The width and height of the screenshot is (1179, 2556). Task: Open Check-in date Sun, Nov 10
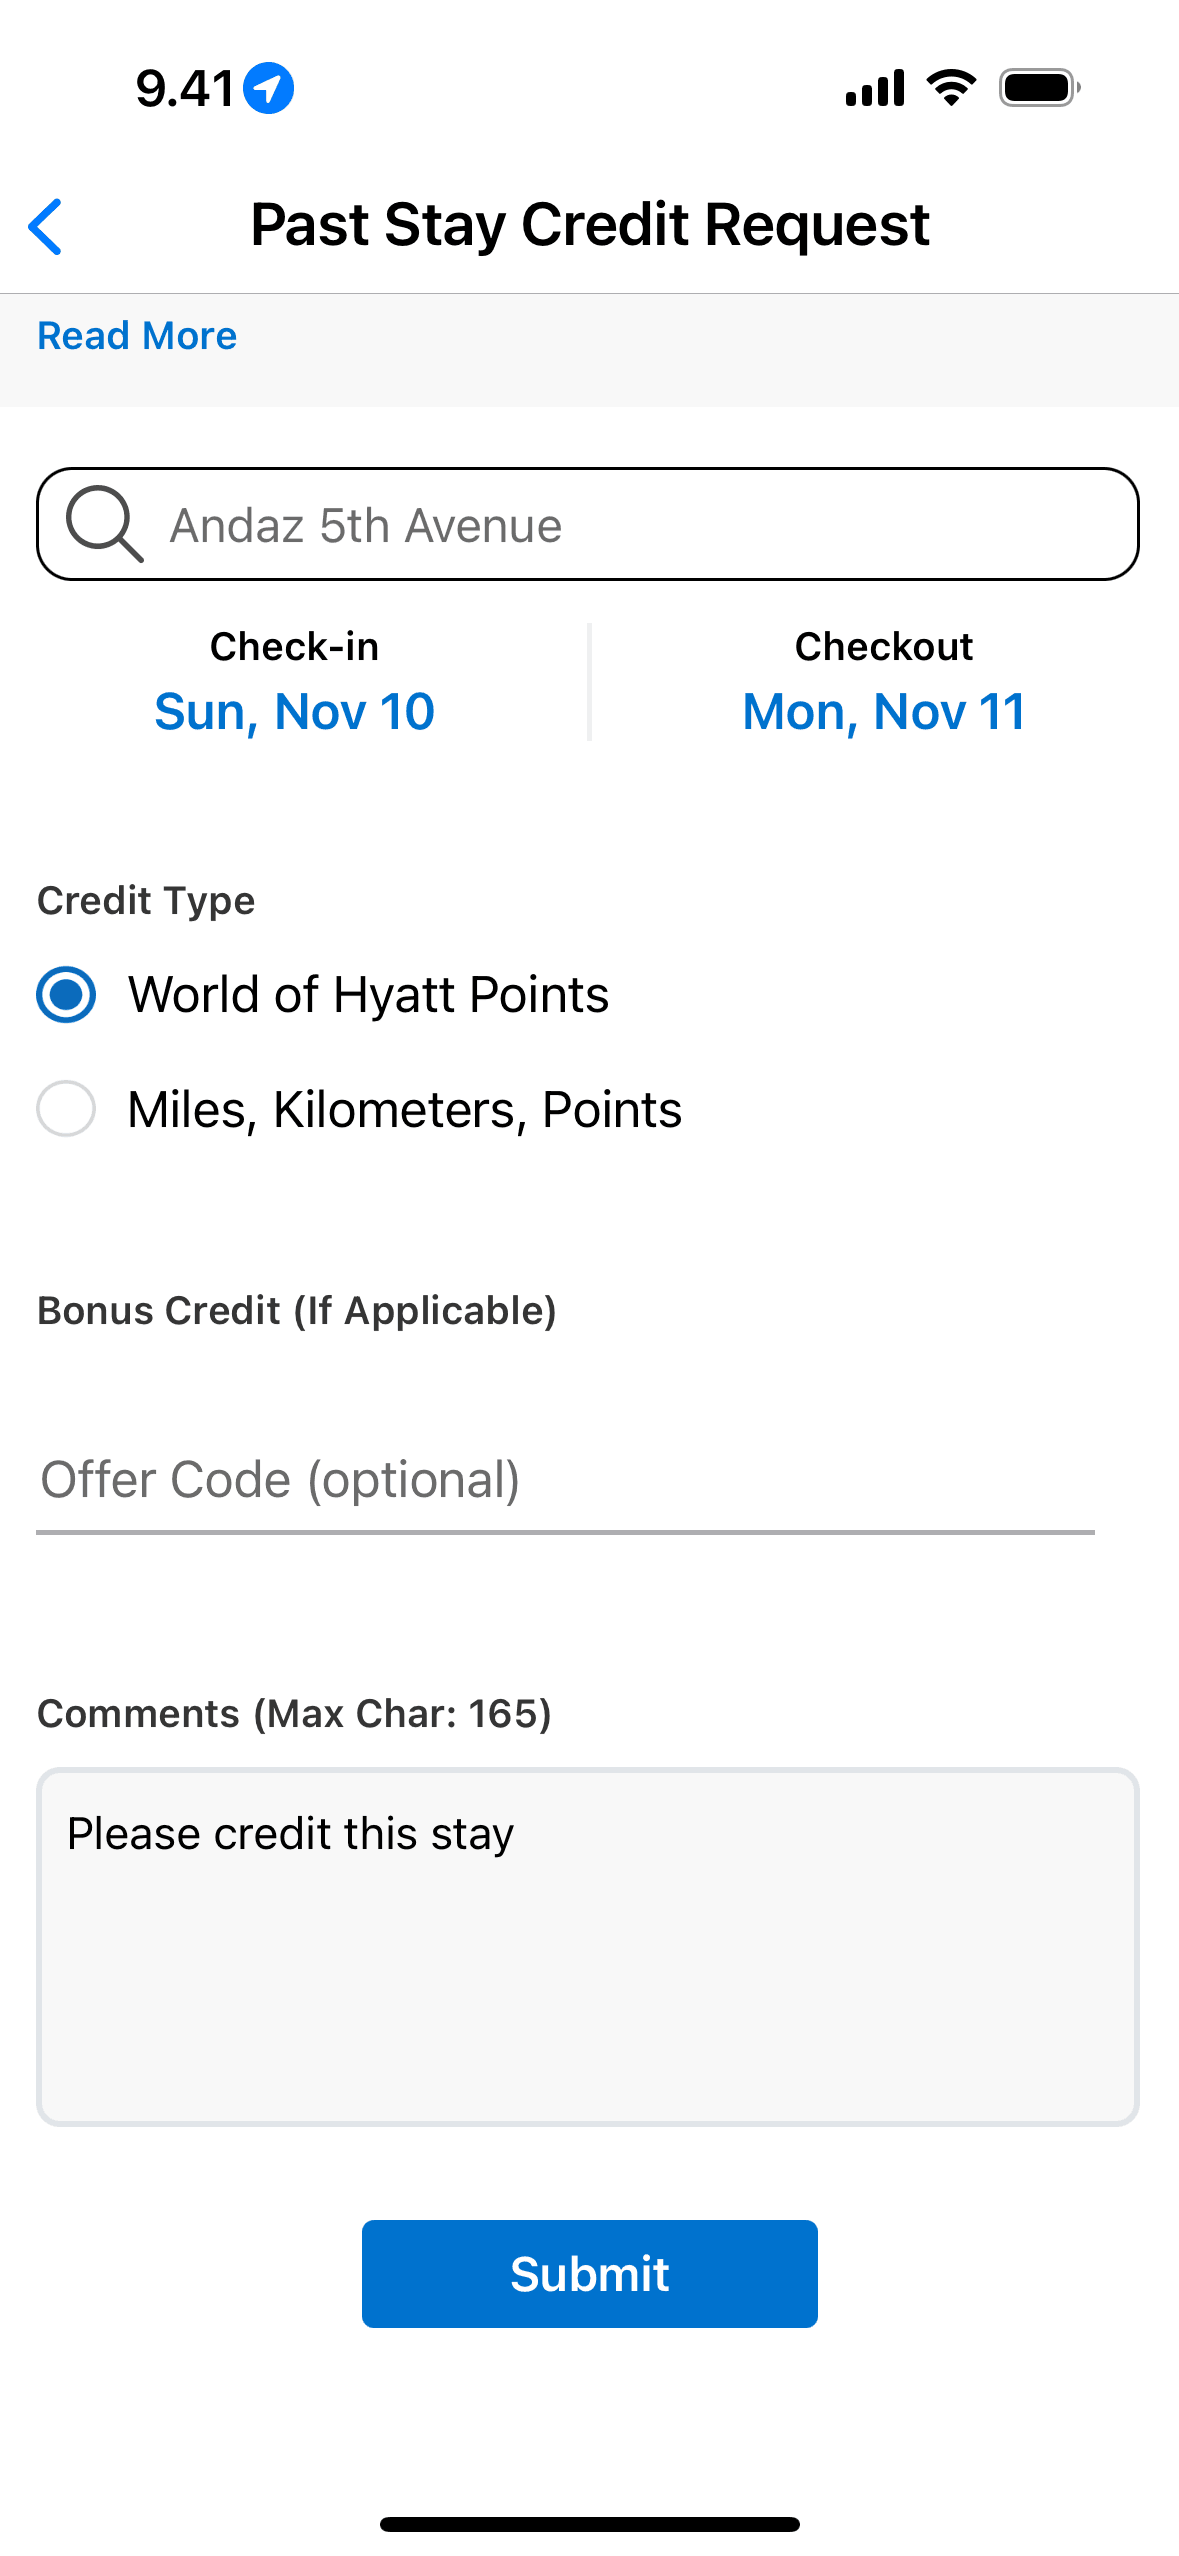point(294,712)
